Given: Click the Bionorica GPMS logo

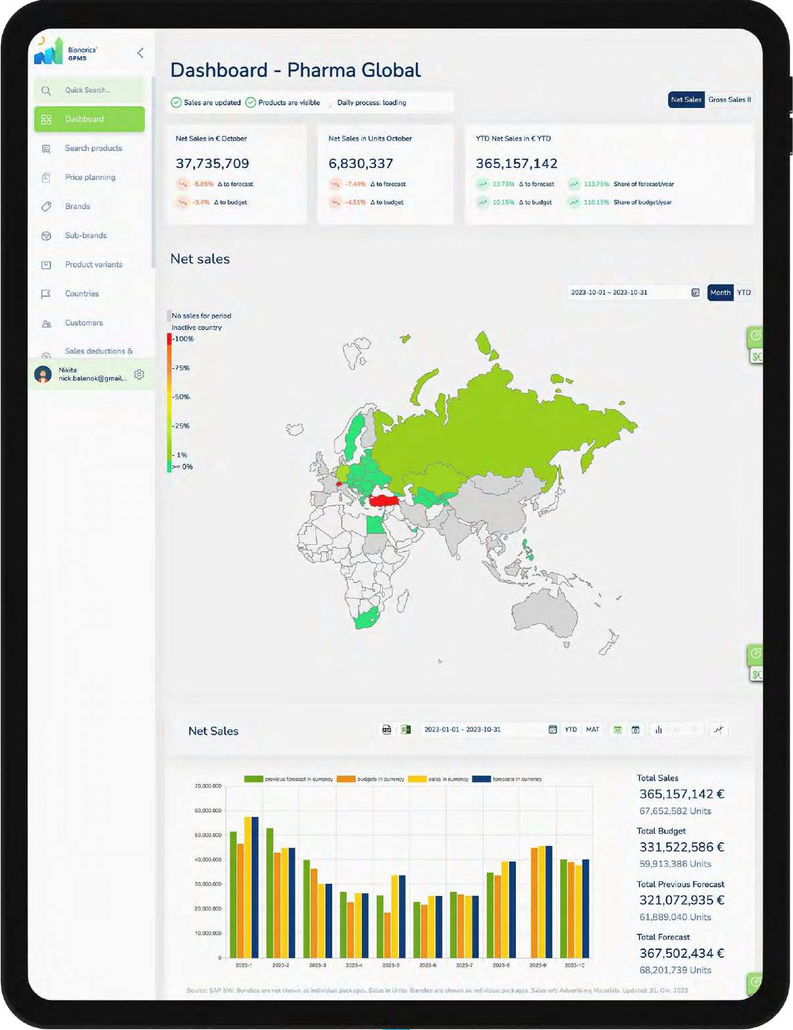Looking at the screenshot, I should click(66, 51).
